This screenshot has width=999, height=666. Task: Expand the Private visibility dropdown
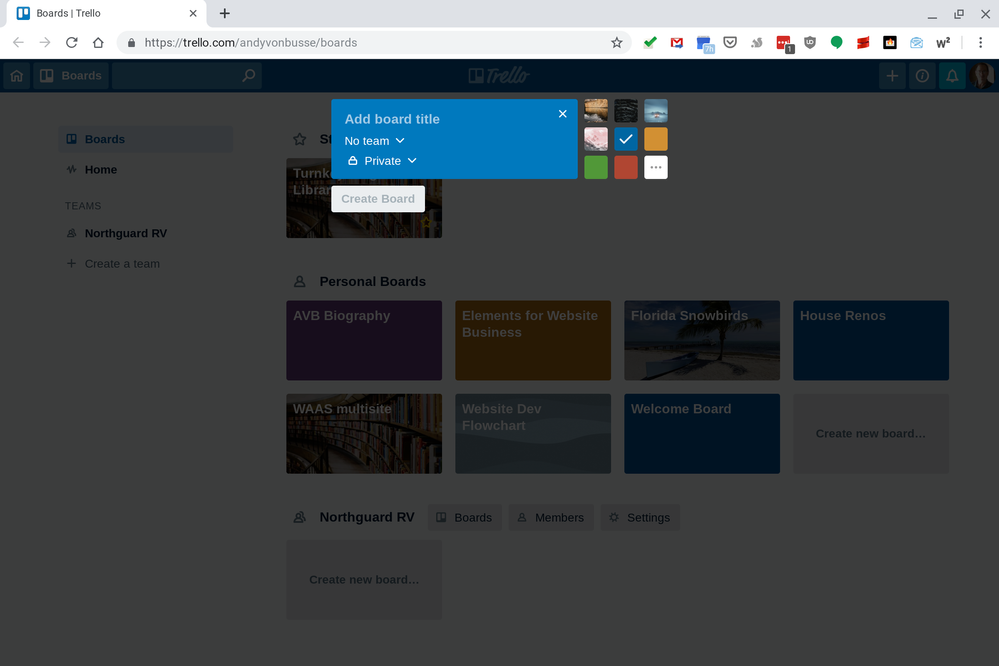(x=382, y=161)
